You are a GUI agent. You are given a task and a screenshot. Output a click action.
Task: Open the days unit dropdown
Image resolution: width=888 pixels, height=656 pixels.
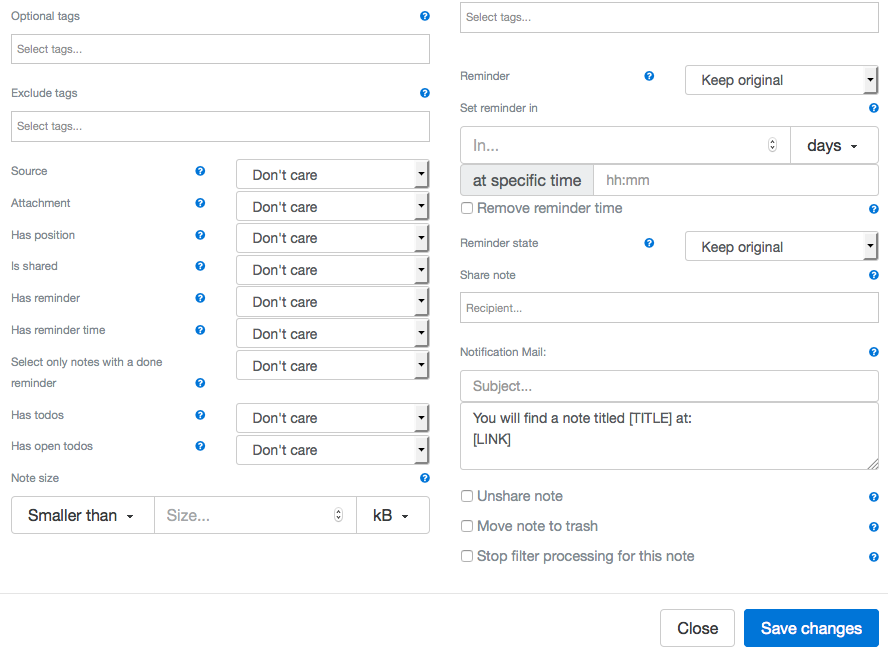[833, 146]
